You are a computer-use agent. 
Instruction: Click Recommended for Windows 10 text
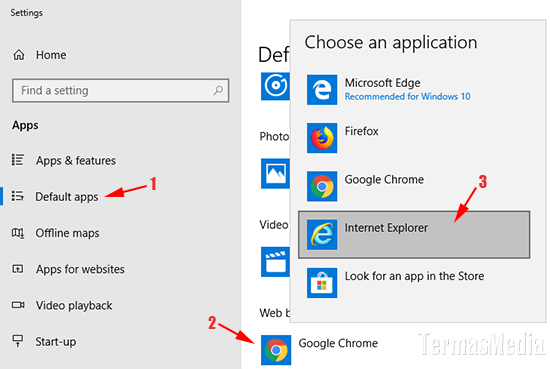(407, 96)
